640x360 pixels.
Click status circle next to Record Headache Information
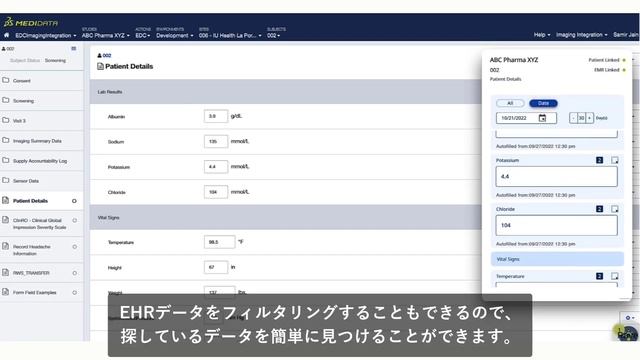(x=74, y=247)
